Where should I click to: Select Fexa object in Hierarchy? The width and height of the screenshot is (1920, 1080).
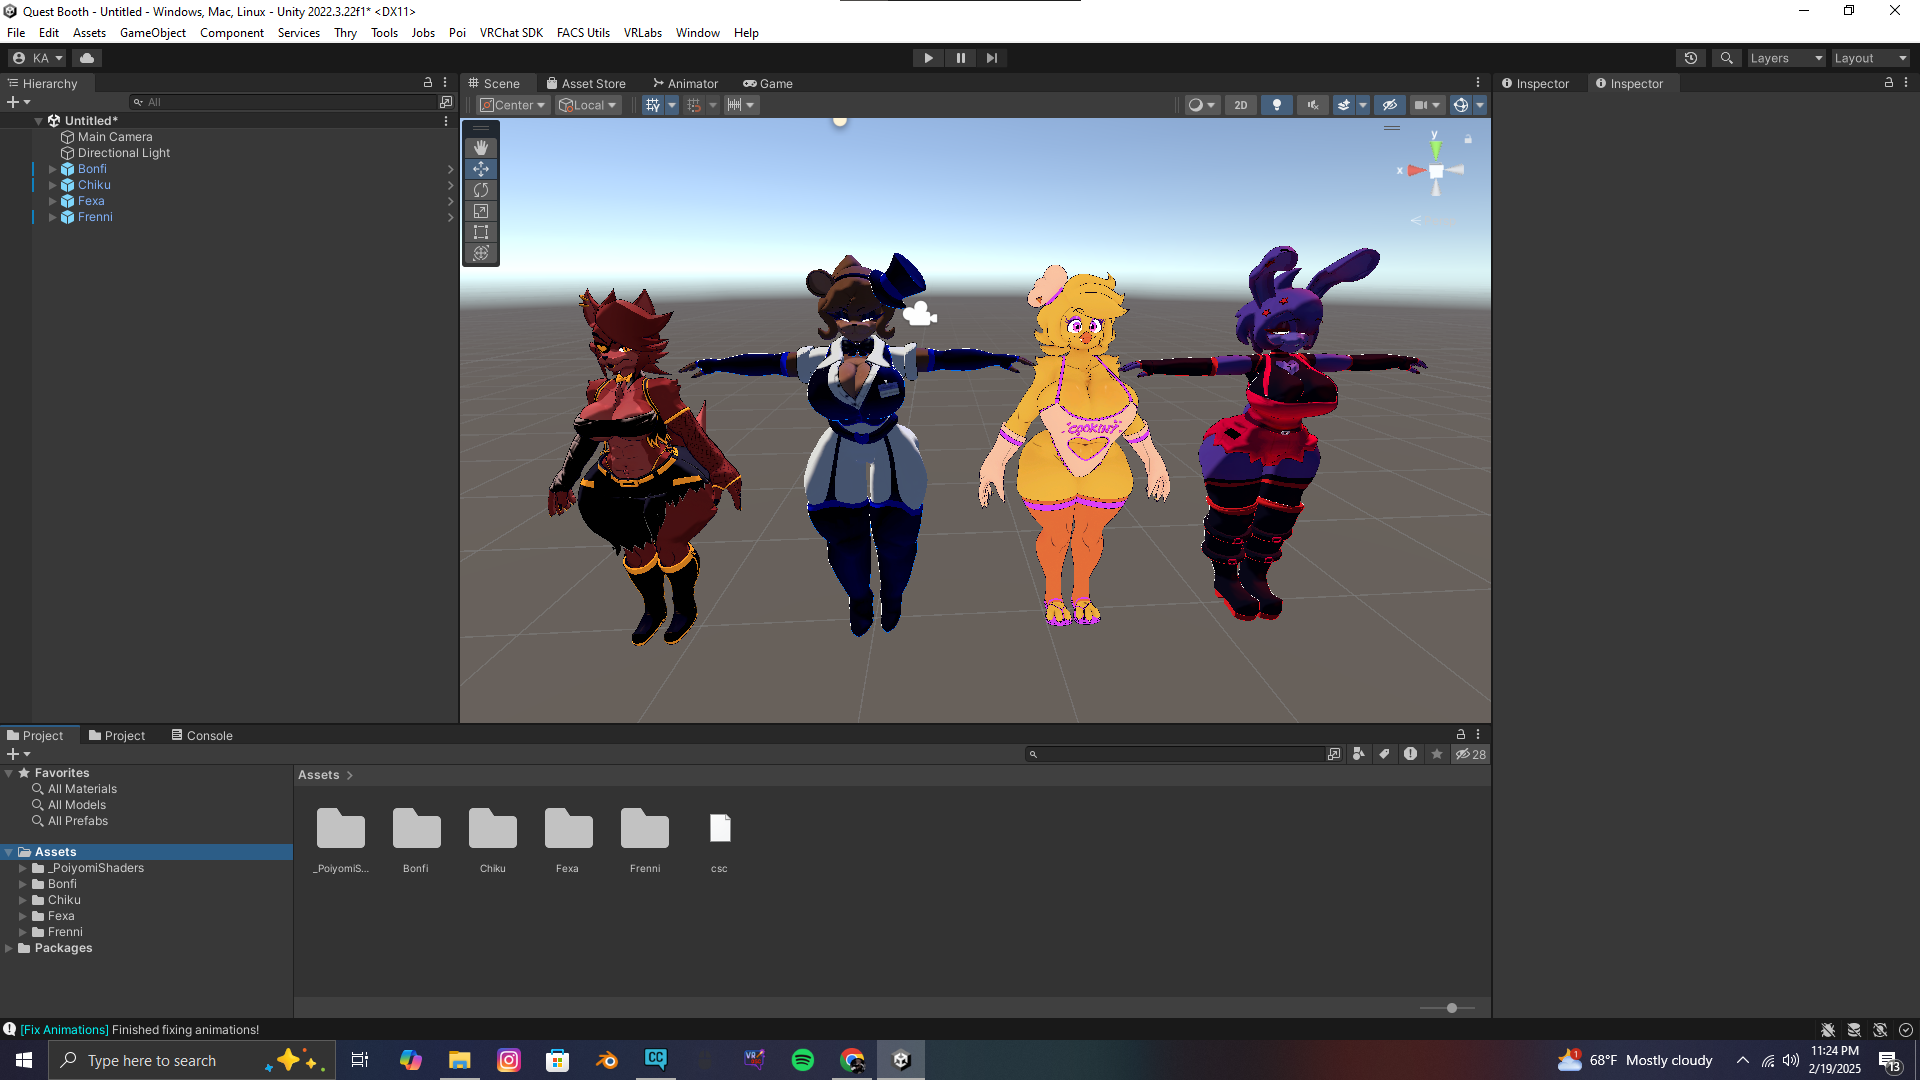pyautogui.click(x=91, y=201)
